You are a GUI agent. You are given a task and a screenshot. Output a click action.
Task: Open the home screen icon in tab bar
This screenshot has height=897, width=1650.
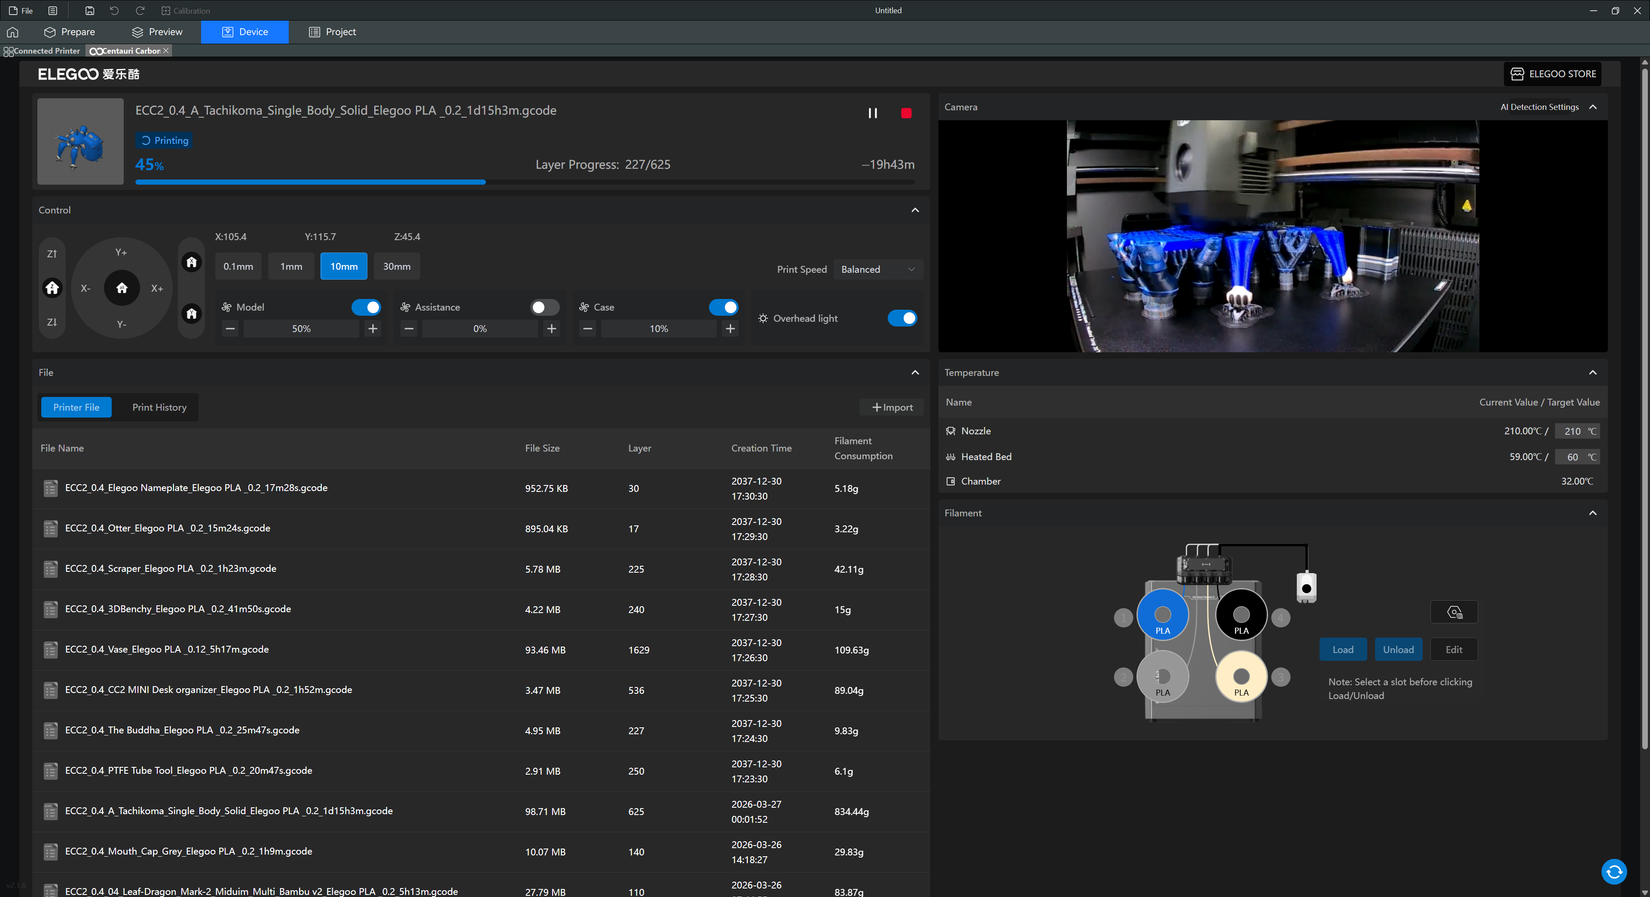point(13,32)
